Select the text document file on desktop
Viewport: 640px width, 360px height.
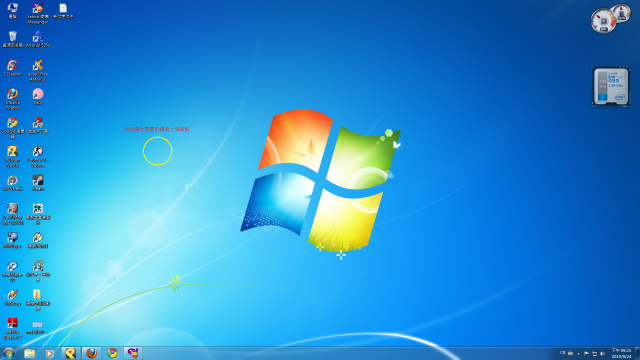coord(63,11)
